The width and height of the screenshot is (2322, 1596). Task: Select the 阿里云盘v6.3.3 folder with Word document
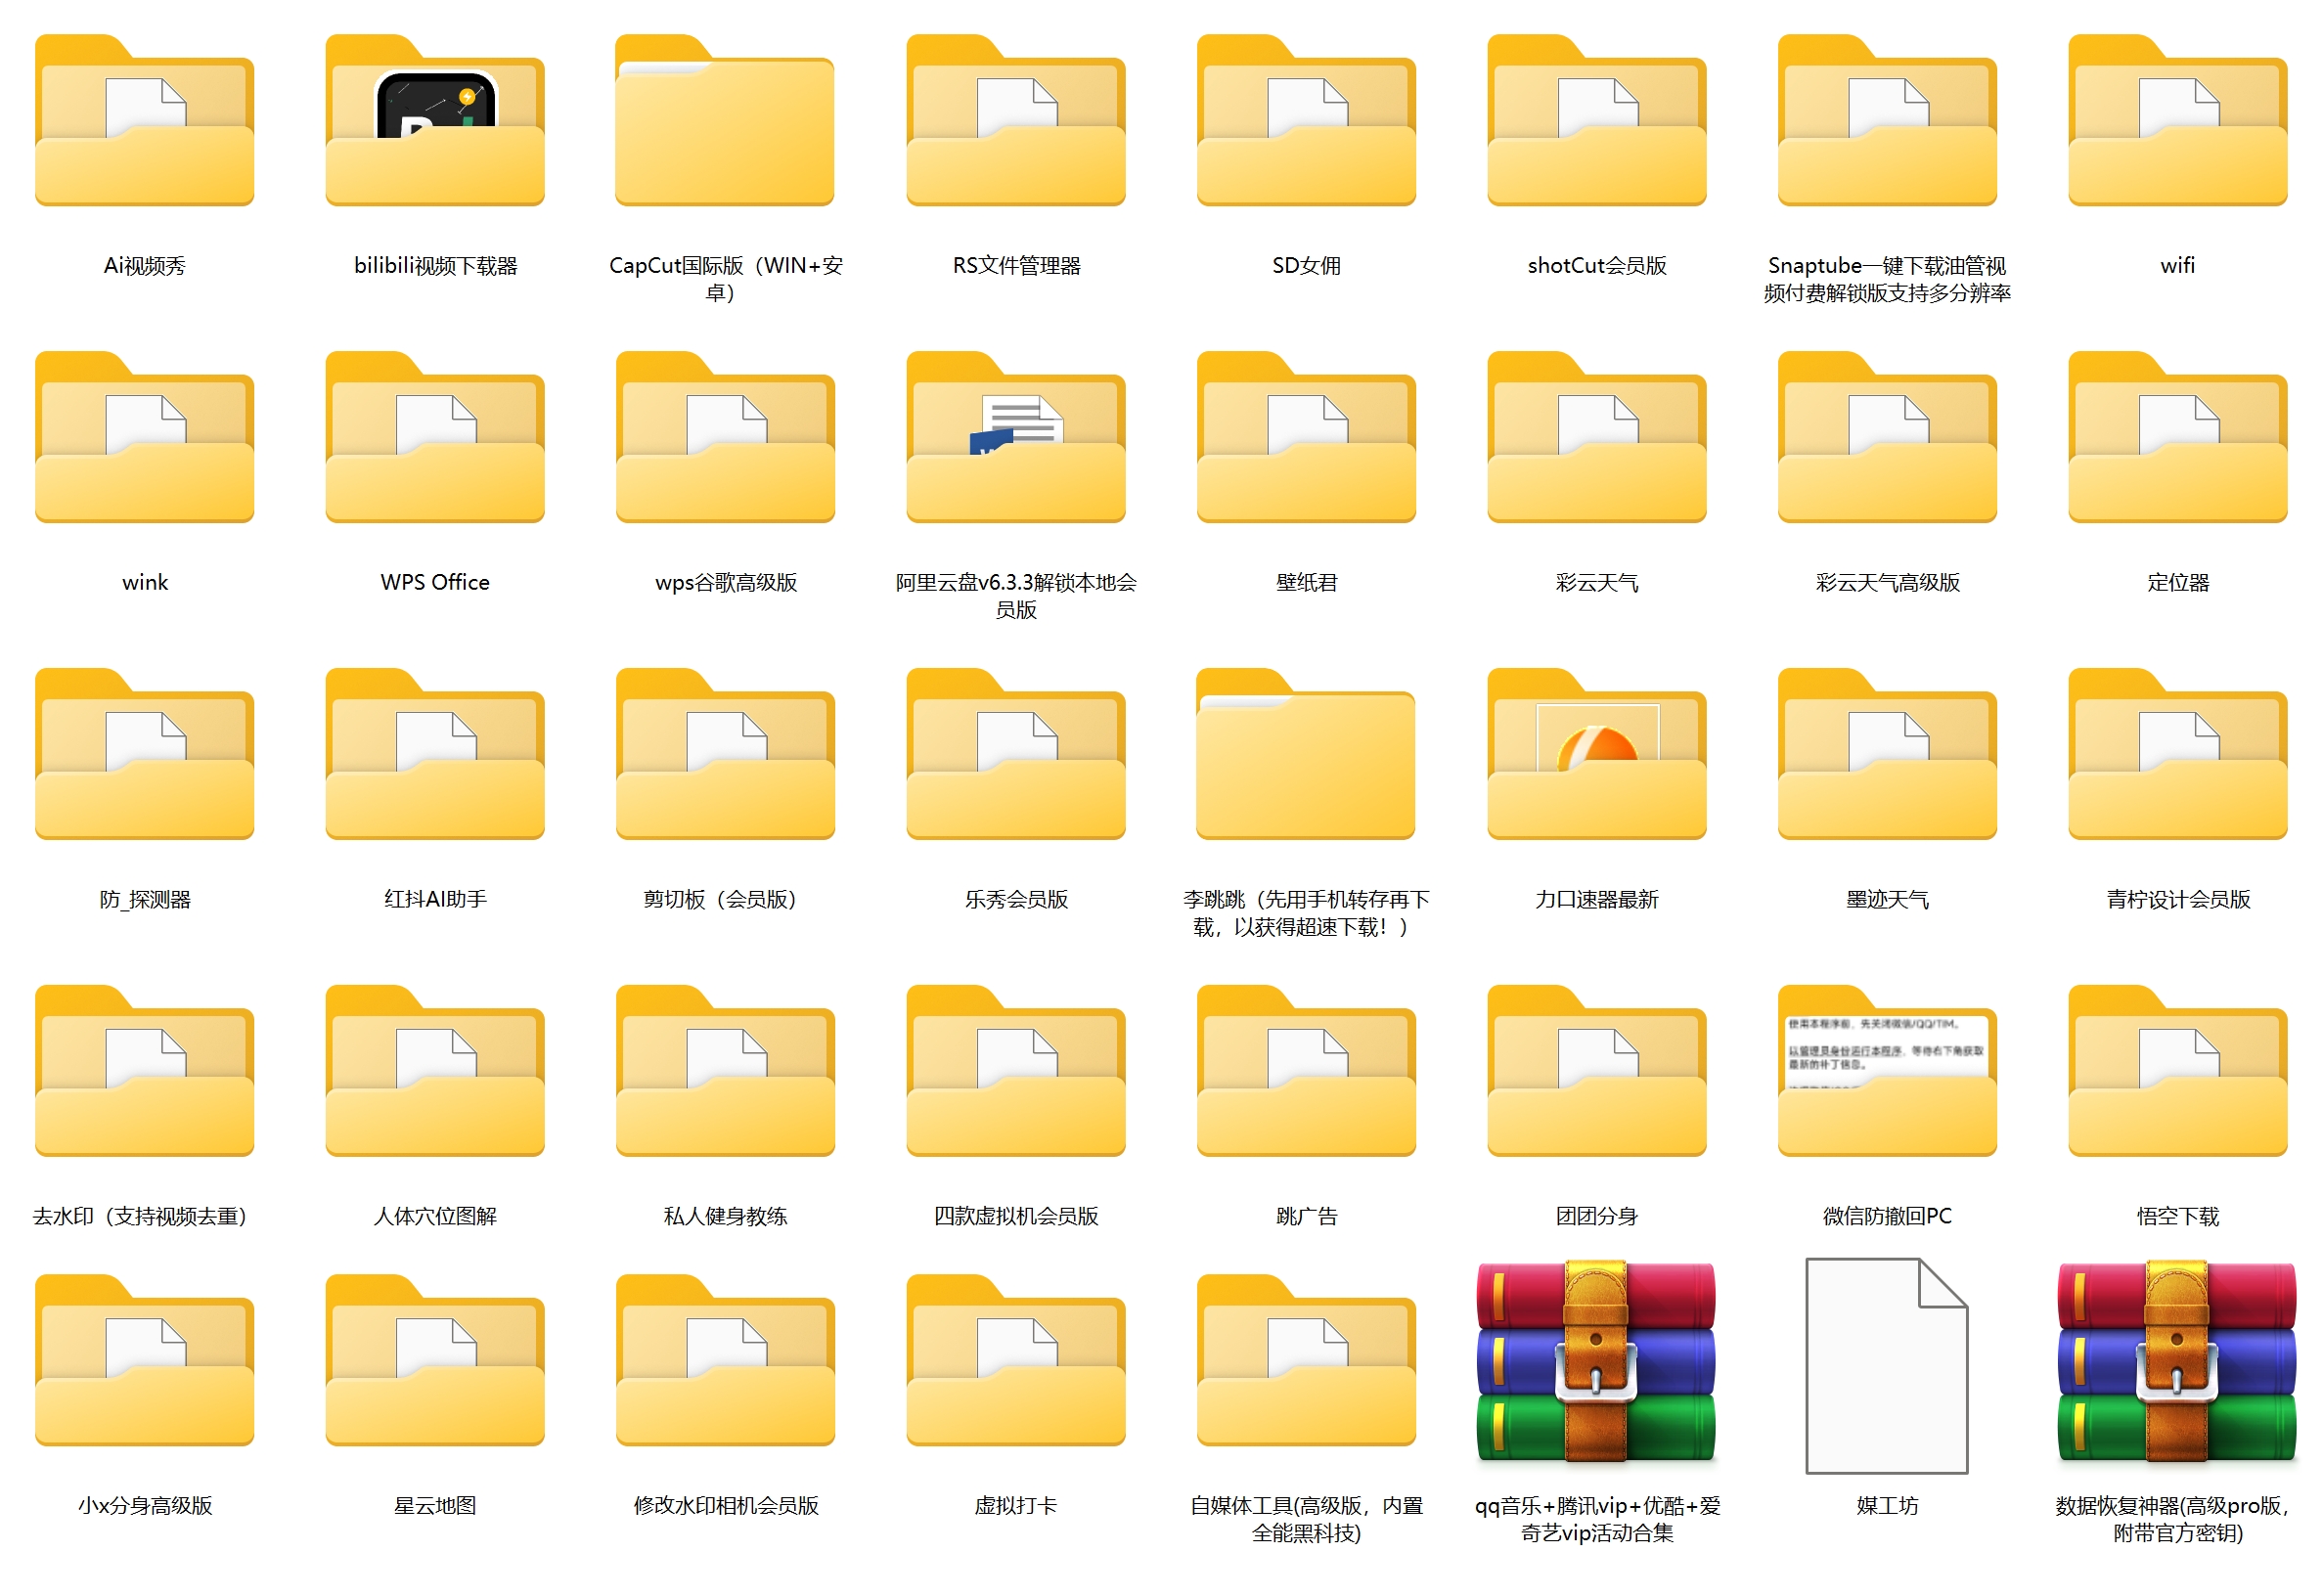pos(1015,438)
